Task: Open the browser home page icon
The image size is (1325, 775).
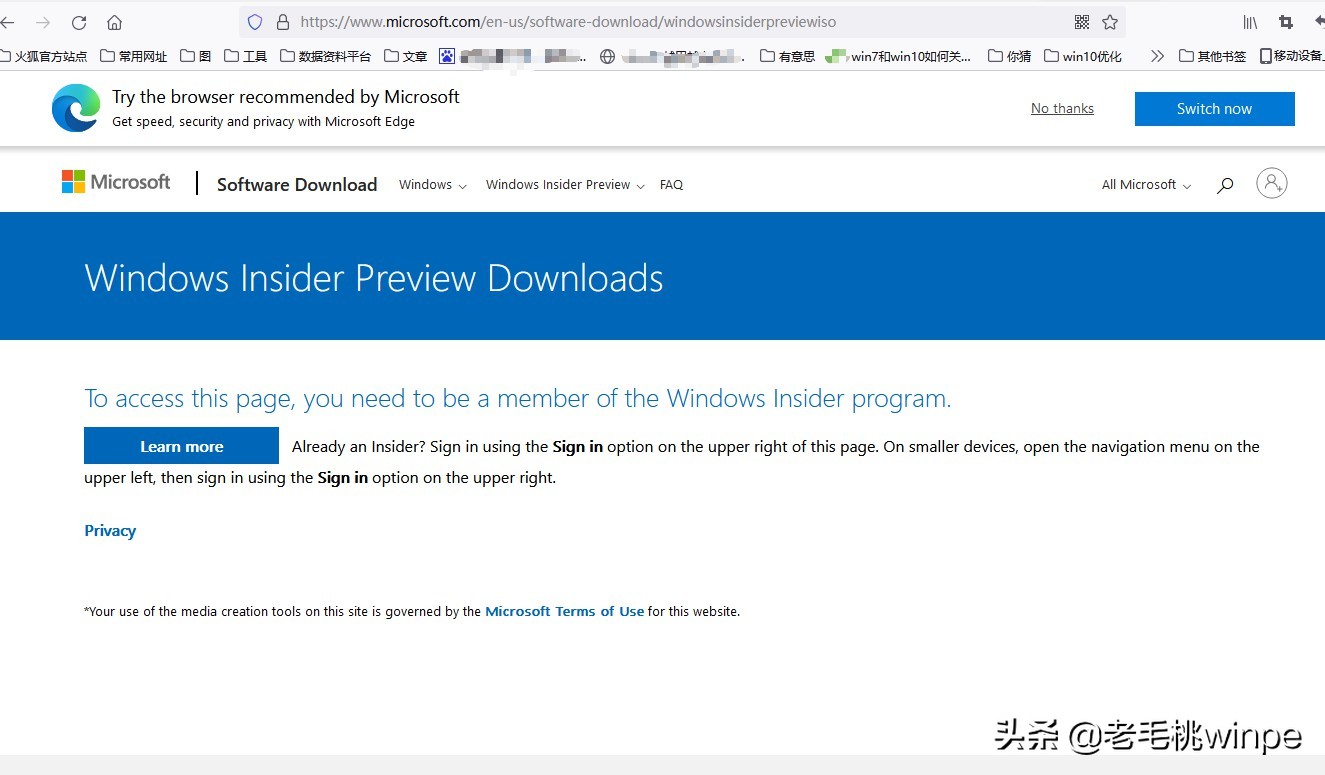Action: 114,22
